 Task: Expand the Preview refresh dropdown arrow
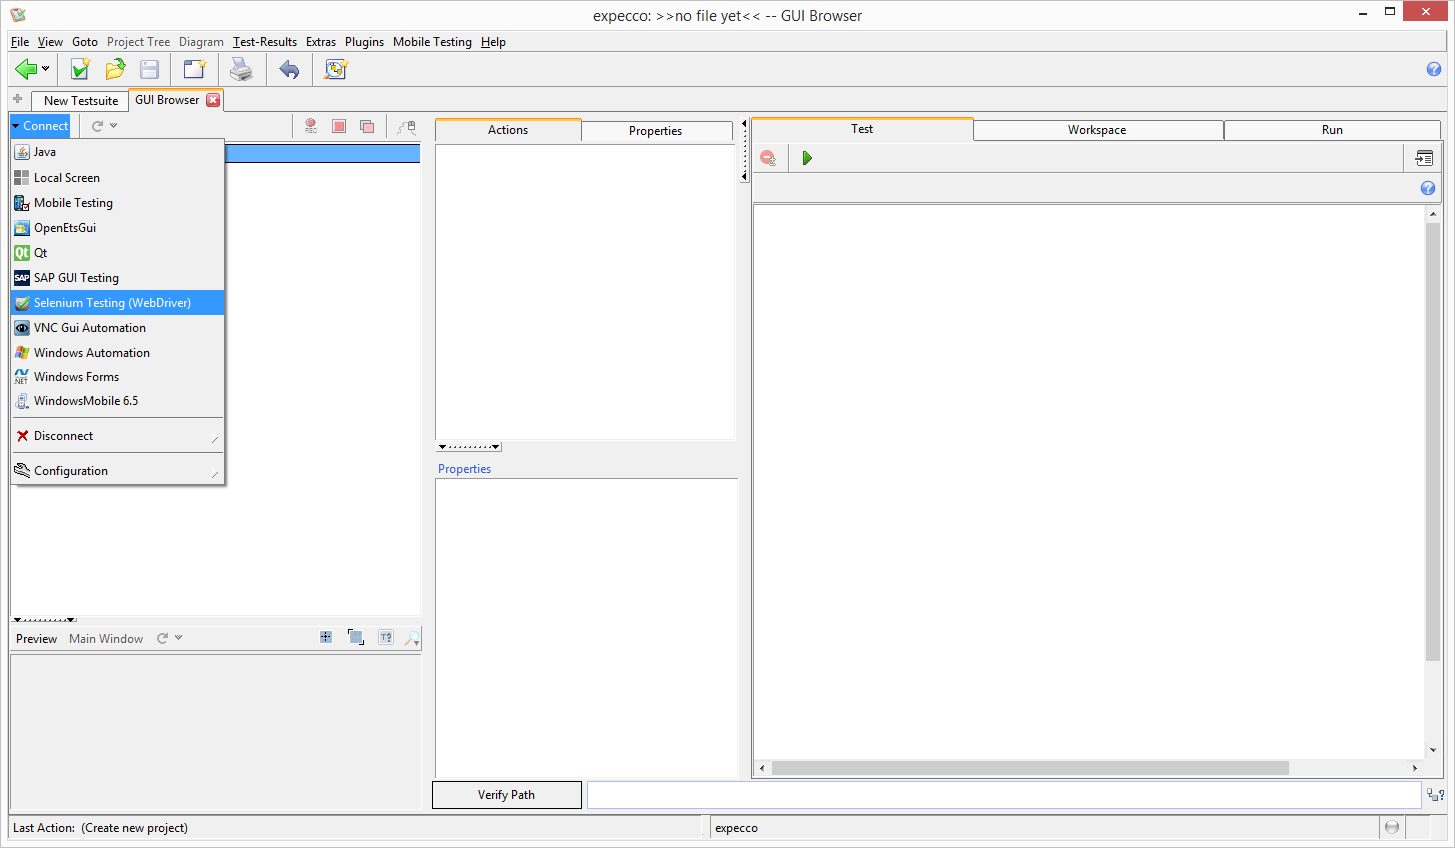179,638
